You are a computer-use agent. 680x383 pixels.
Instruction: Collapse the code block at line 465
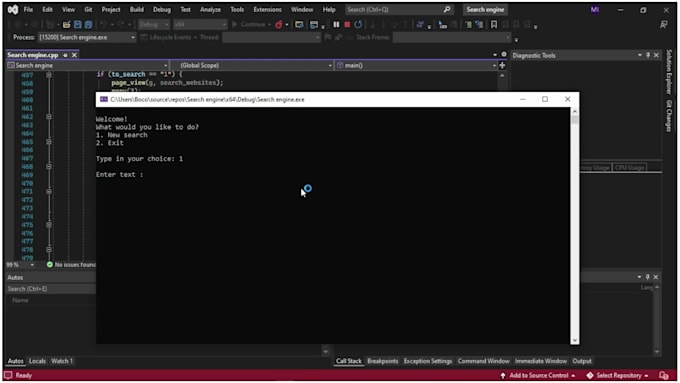pos(49,142)
